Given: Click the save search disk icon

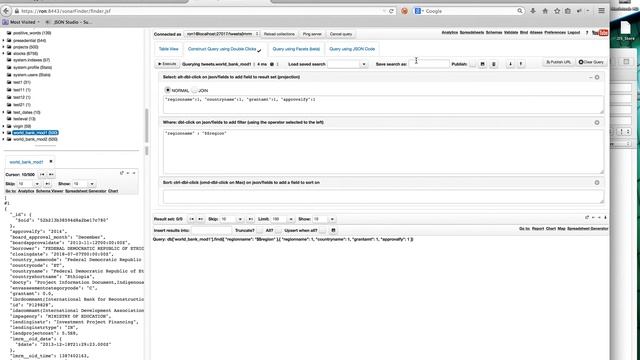Looking at the screenshot, I should tap(482, 64).
